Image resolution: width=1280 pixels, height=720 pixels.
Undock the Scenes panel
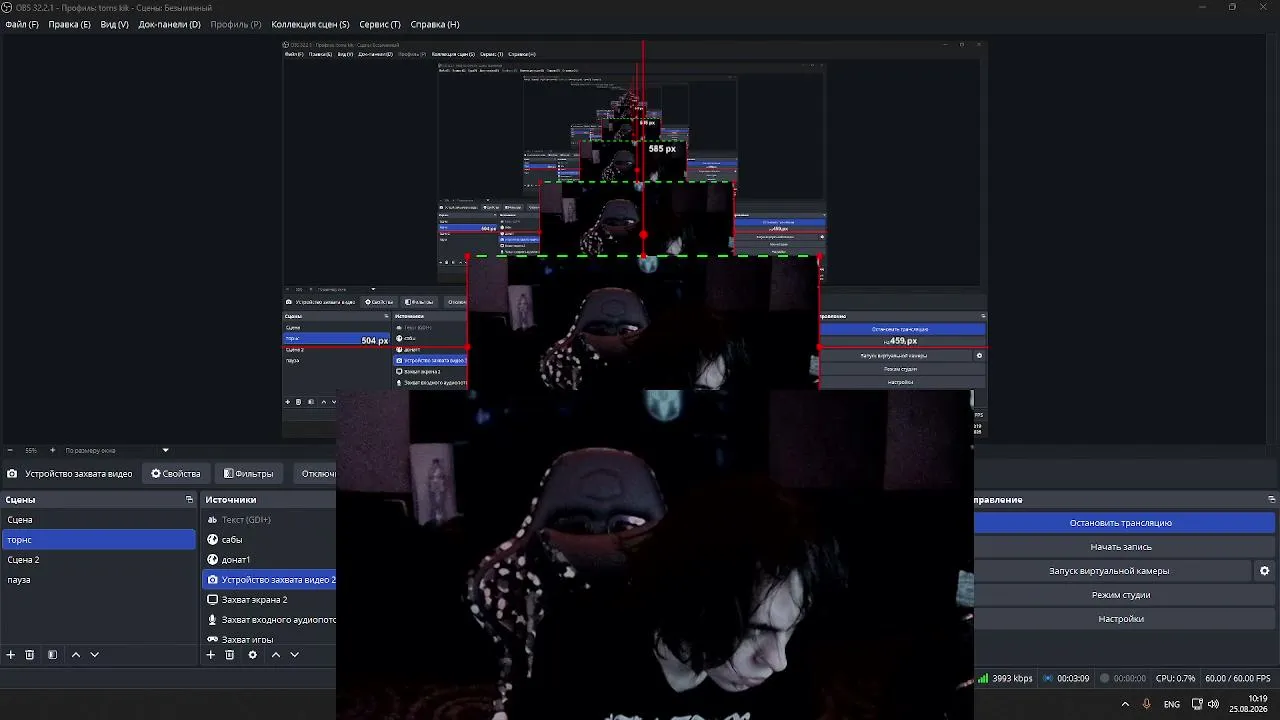click(189, 499)
